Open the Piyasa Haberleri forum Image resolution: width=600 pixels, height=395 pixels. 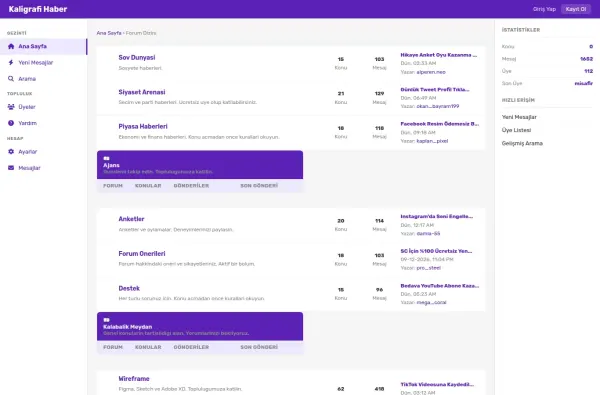143,126
